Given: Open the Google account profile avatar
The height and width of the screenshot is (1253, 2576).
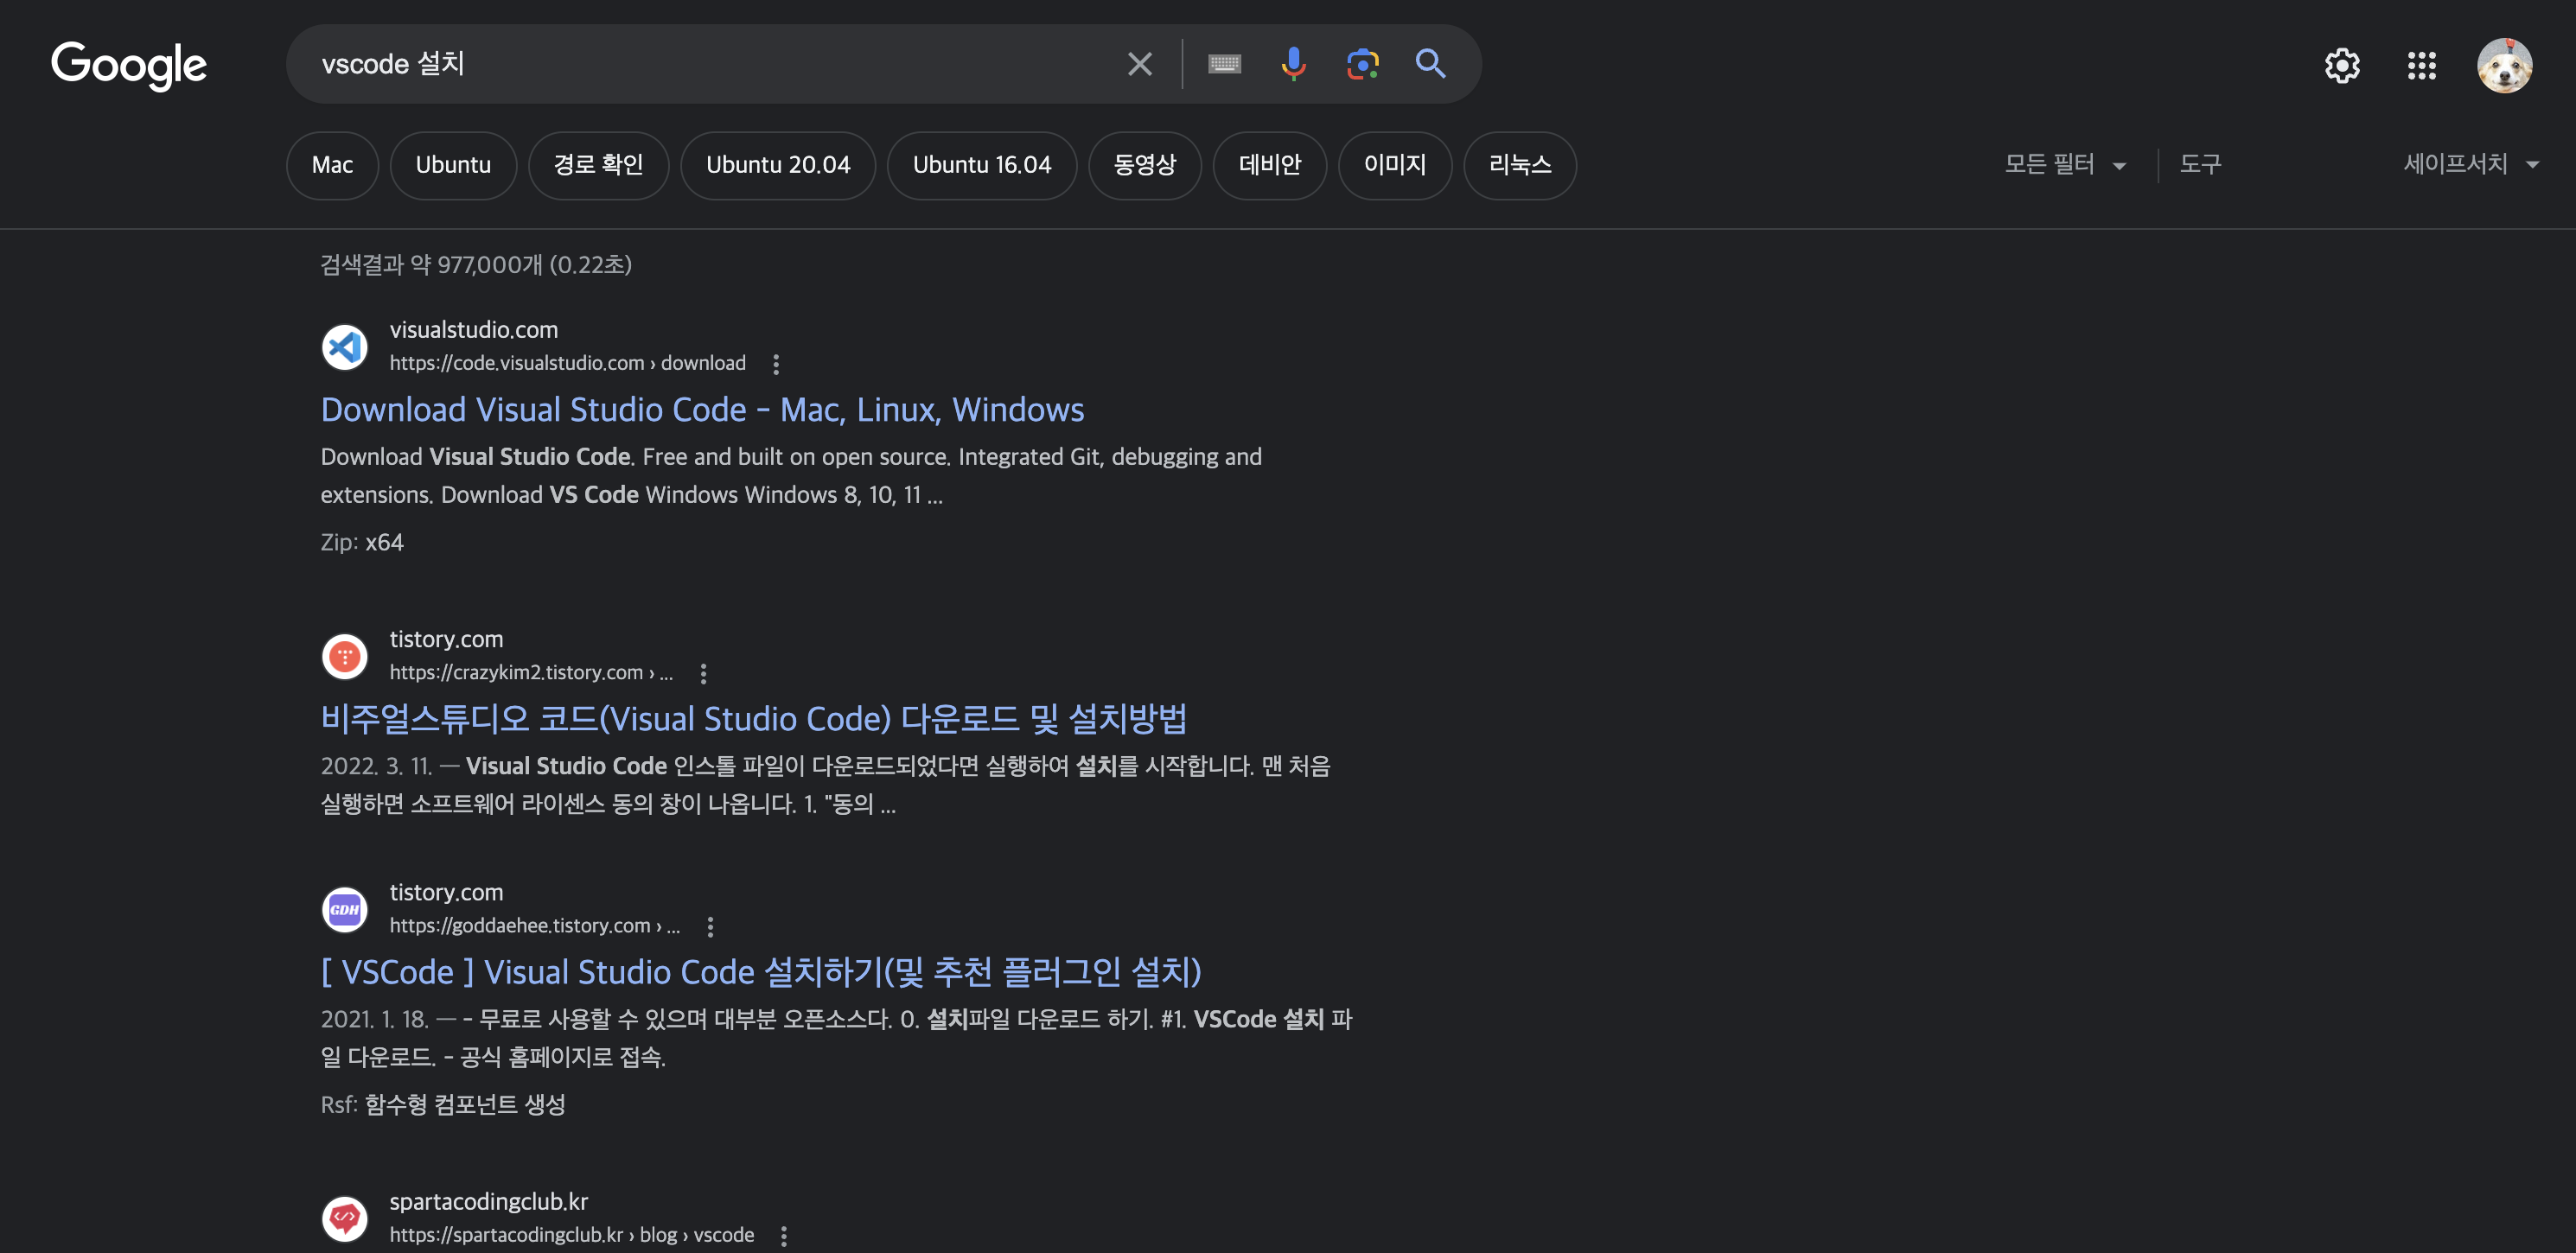Looking at the screenshot, I should [x=2503, y=66].
